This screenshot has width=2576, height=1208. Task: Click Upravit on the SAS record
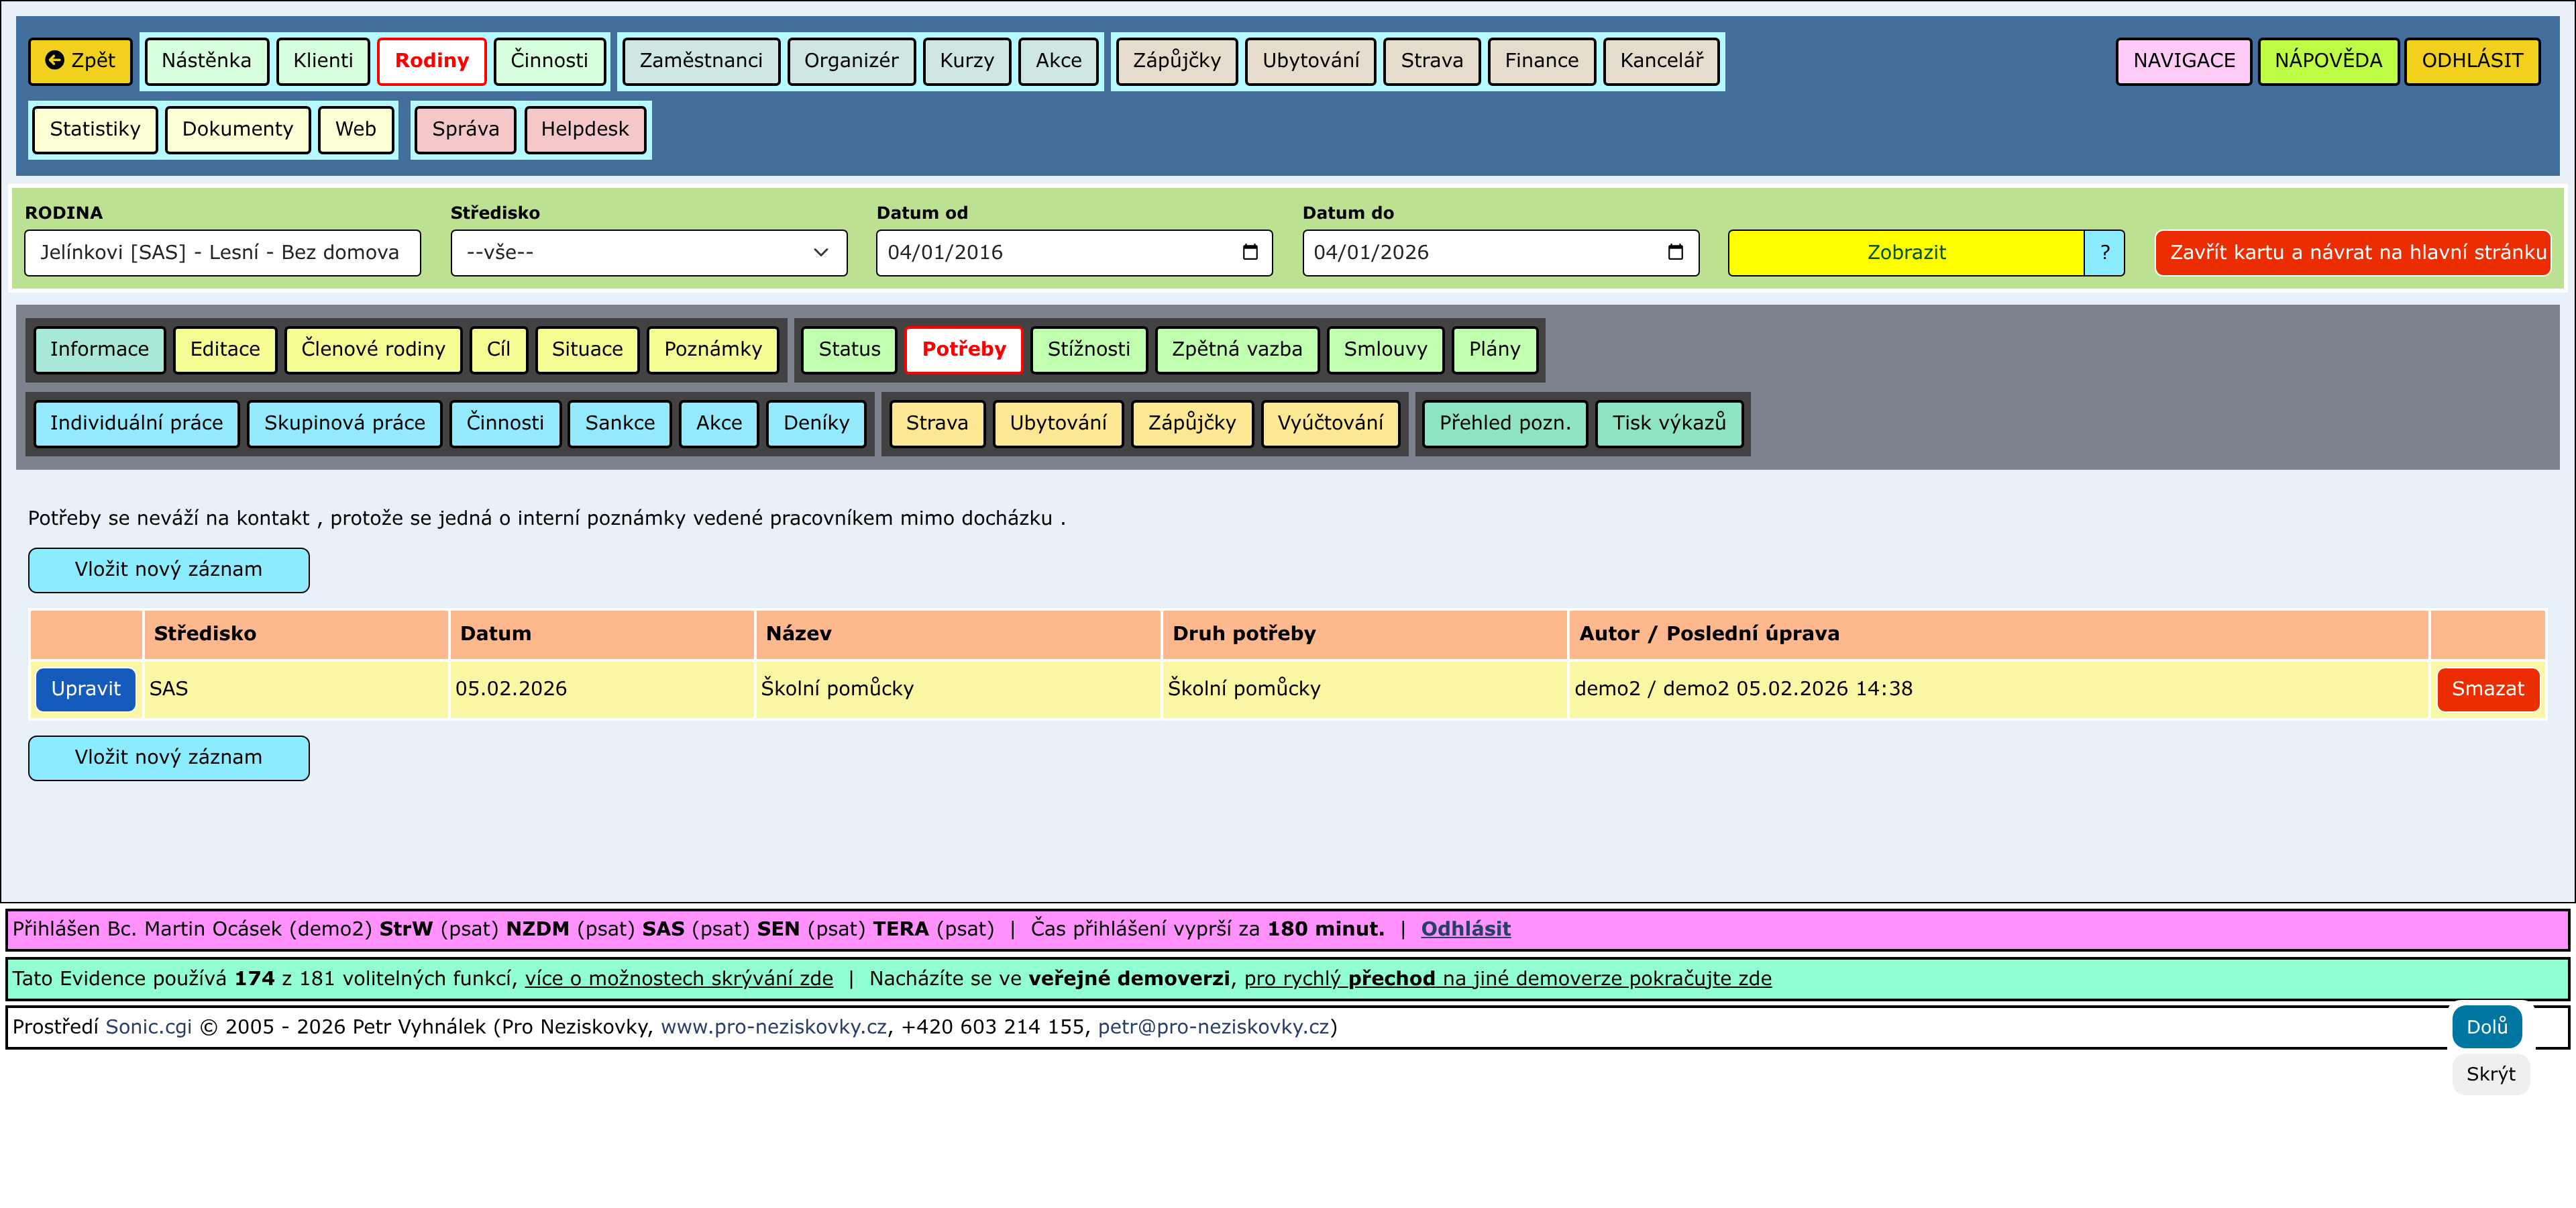[86, 690]
